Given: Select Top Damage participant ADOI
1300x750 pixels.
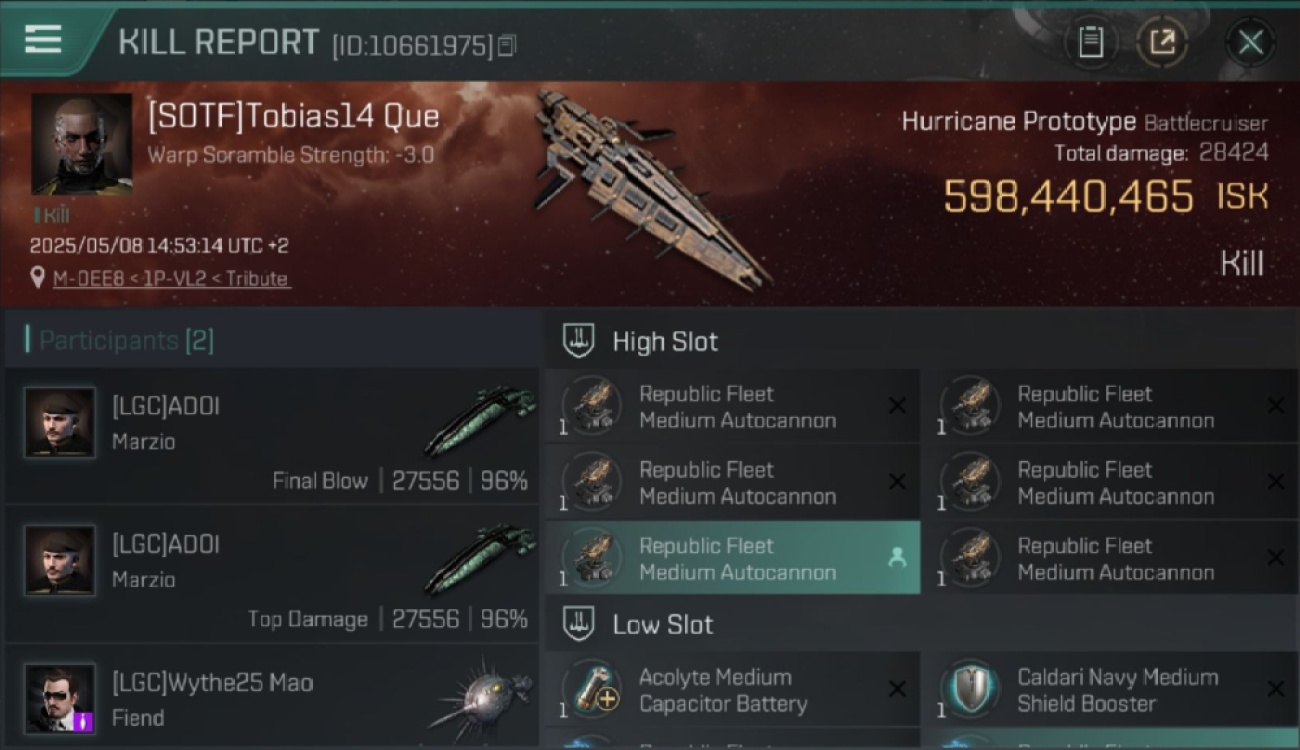Looking at the screenshot, I should [272, 573].
